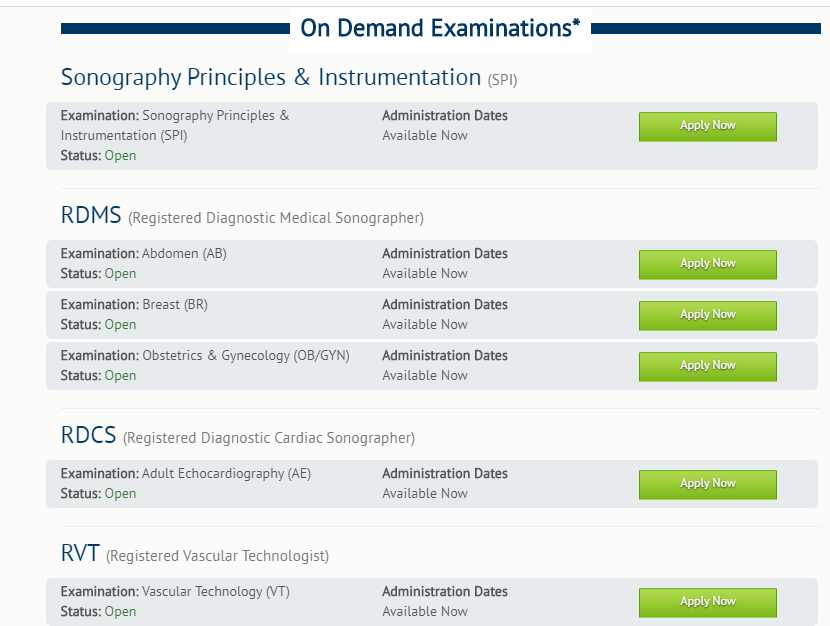This screenshot has height=626, width=830.
Task: Click Apply Now for Adult Echocardiography (AE)
Action: 707,484
